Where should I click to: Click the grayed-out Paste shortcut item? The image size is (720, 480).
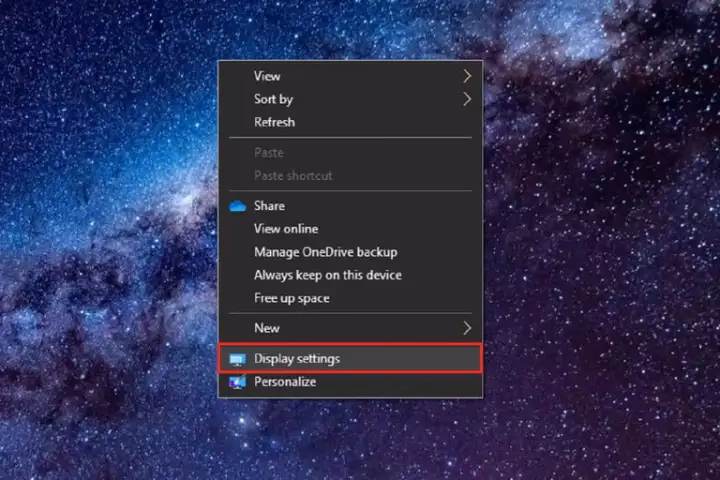(350, 175)
